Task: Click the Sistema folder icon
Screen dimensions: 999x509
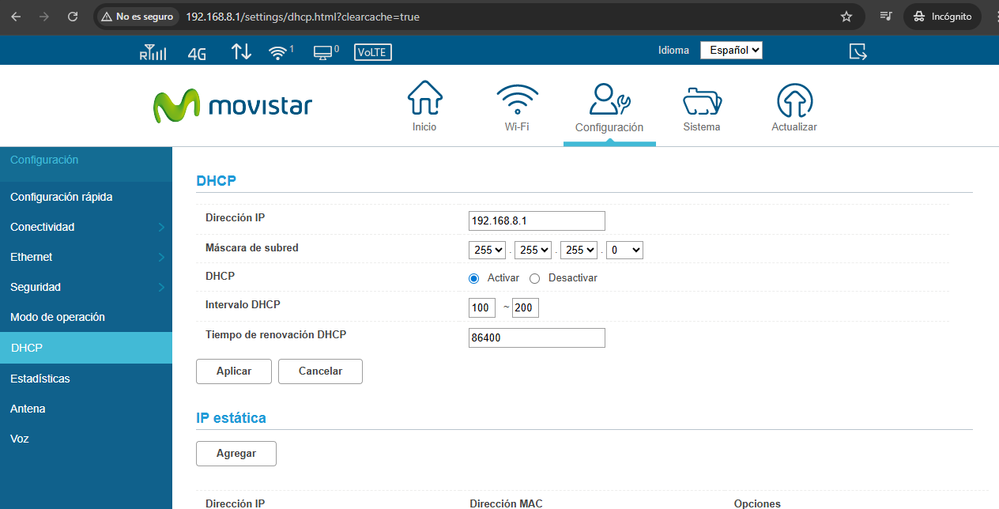Action: pyautogui.click(x=702, y=101)
